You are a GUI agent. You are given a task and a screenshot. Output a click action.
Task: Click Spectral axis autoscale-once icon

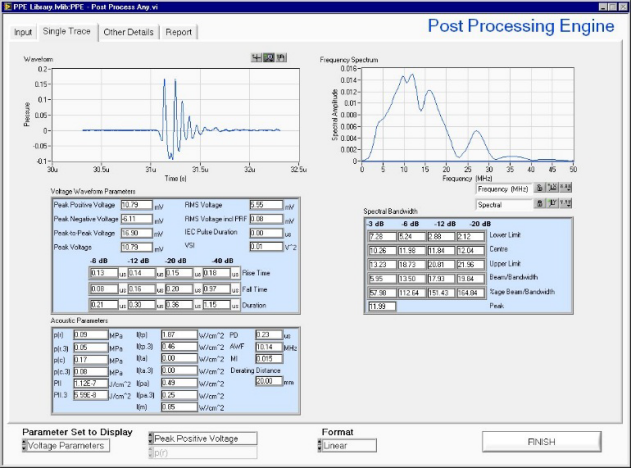(552, 203)
